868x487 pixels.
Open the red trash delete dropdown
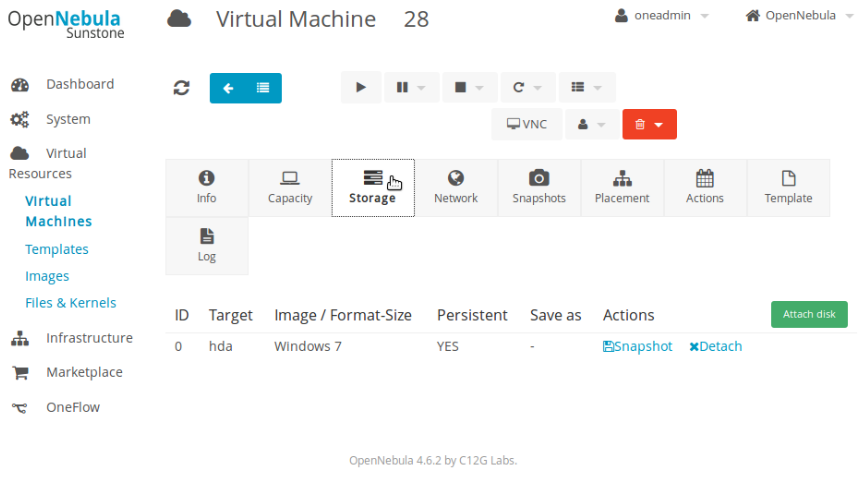(649, 125)
